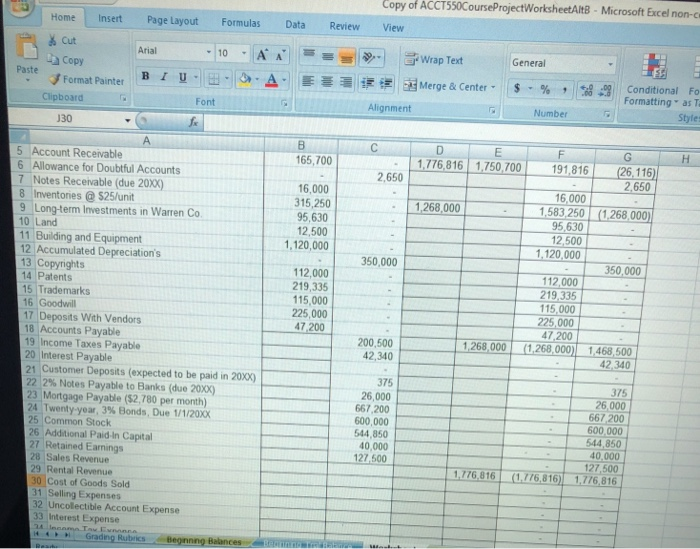Open Clipboard dialog launcher
The width and height of the screenshot is (700, 549).
point(123,98)
